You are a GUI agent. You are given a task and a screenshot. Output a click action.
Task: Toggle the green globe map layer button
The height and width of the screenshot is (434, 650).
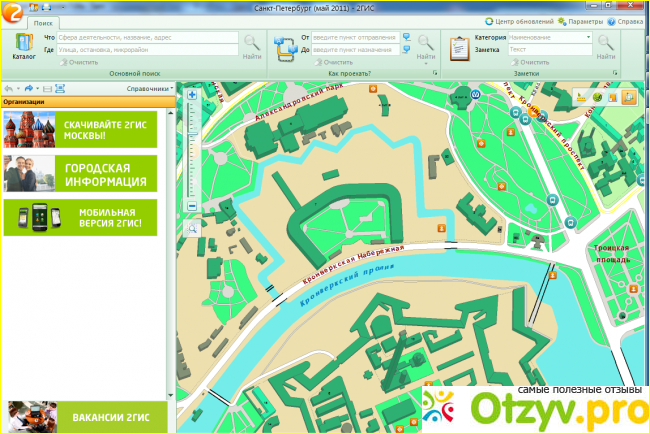pos(597,97)
